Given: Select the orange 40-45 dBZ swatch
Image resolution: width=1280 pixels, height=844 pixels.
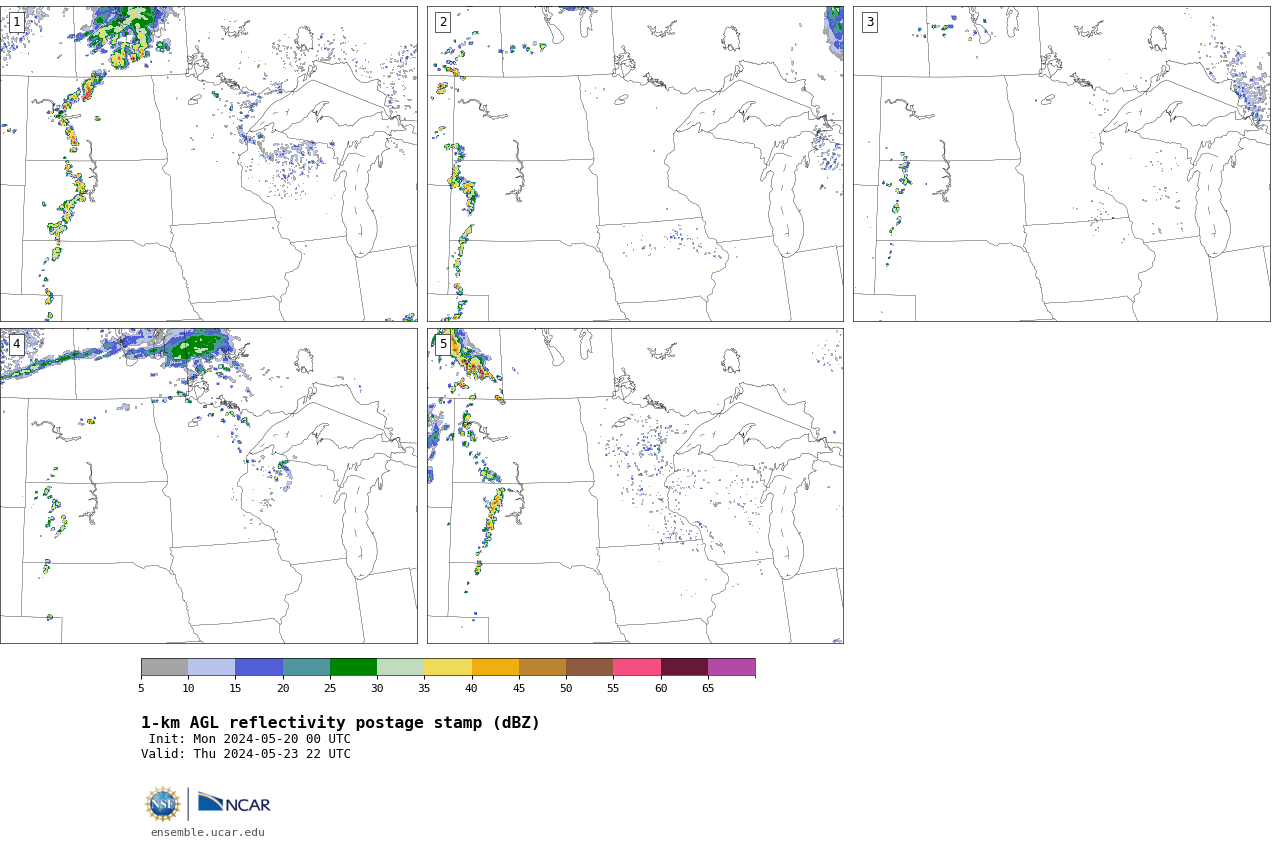Looking at the screenshot, I should [495, 667].
